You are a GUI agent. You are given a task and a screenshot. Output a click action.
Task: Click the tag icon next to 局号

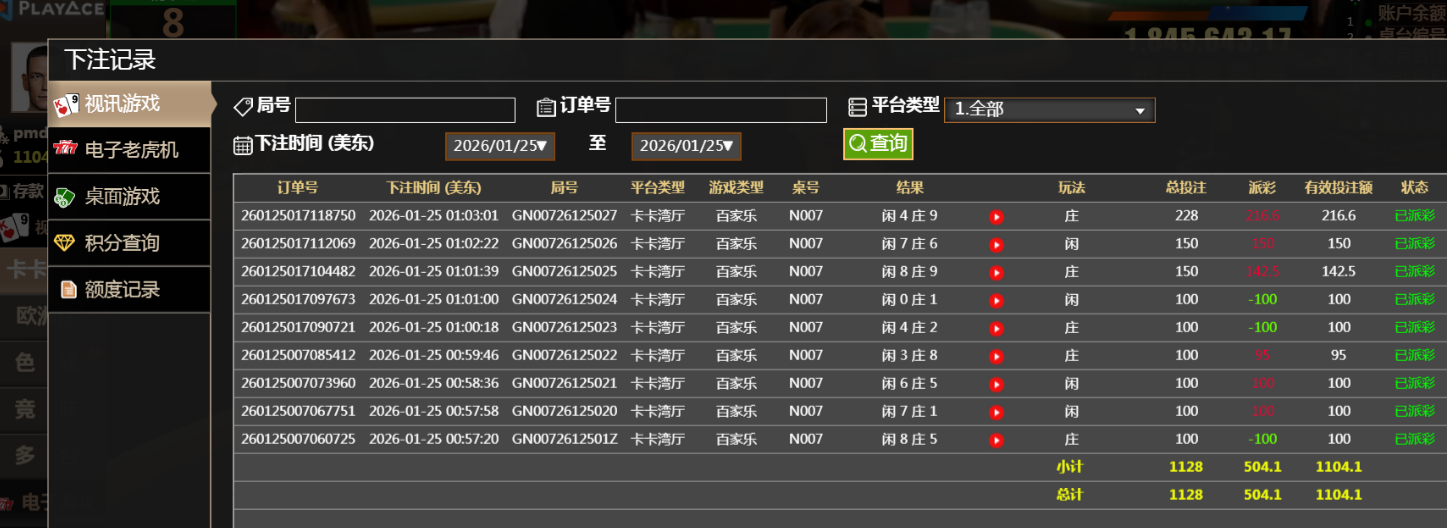click(x=243, y=106)
